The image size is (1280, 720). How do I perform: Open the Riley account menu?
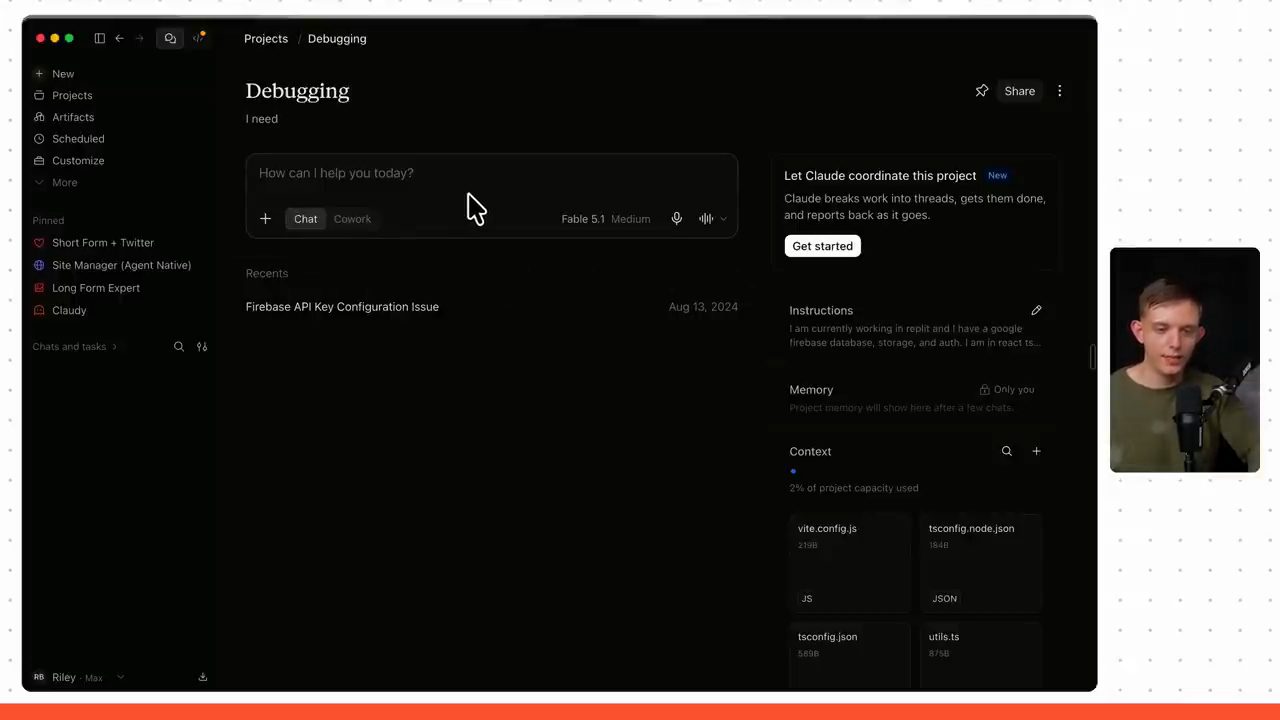pyautogui.click(x=78, y=677)
